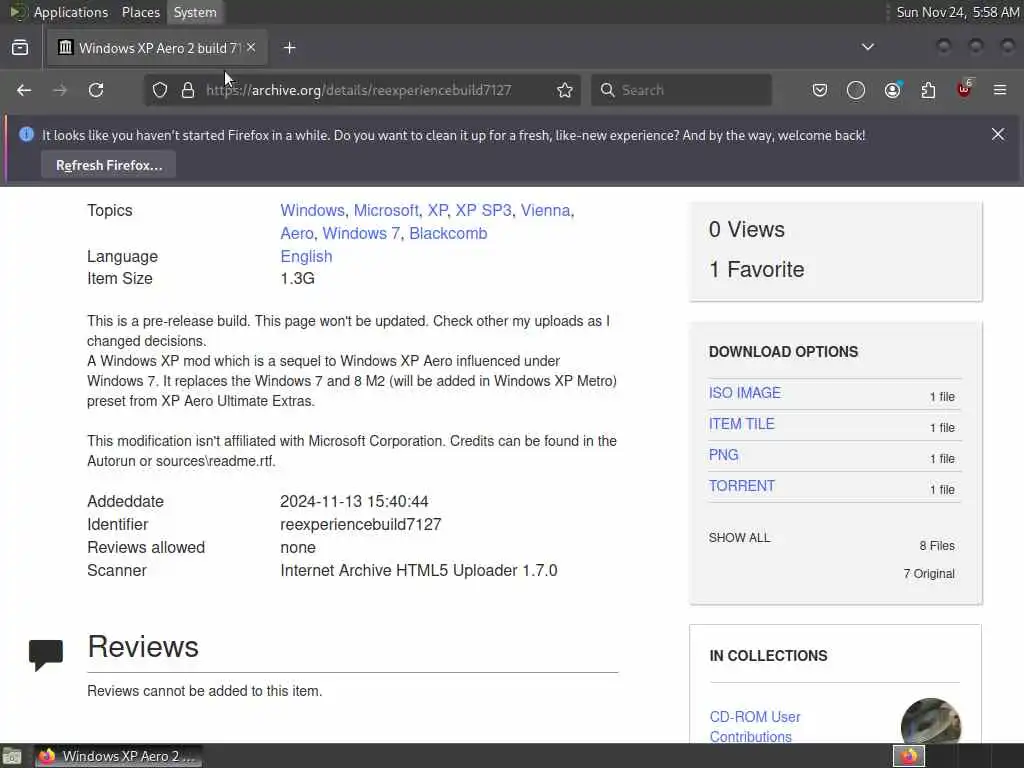Click the 7 Original files link
The width and height of the screenshot is (1024, 768).
click(929, 573)
